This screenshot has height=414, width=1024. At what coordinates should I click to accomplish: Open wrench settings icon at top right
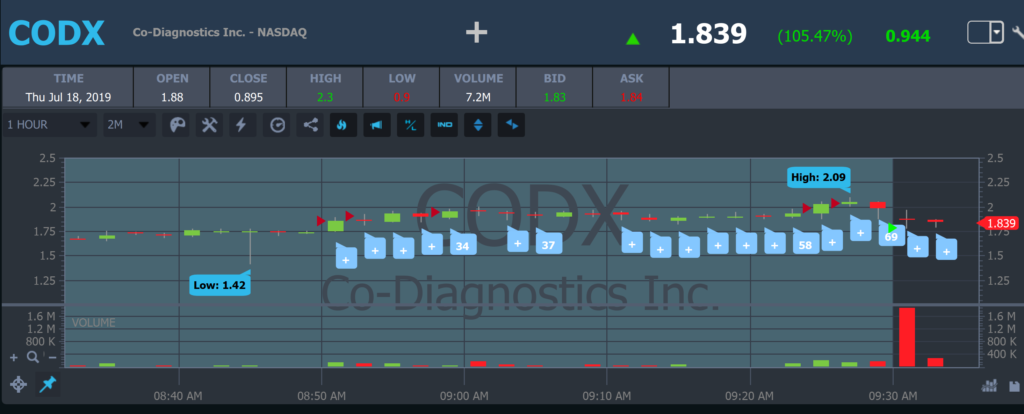pos(1017,33)
